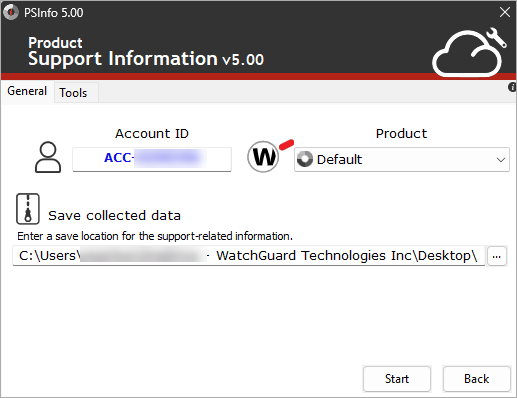This screenshot has width=517, height=398.
Task: Click into the Account ID field
Action: coord(152,159)
